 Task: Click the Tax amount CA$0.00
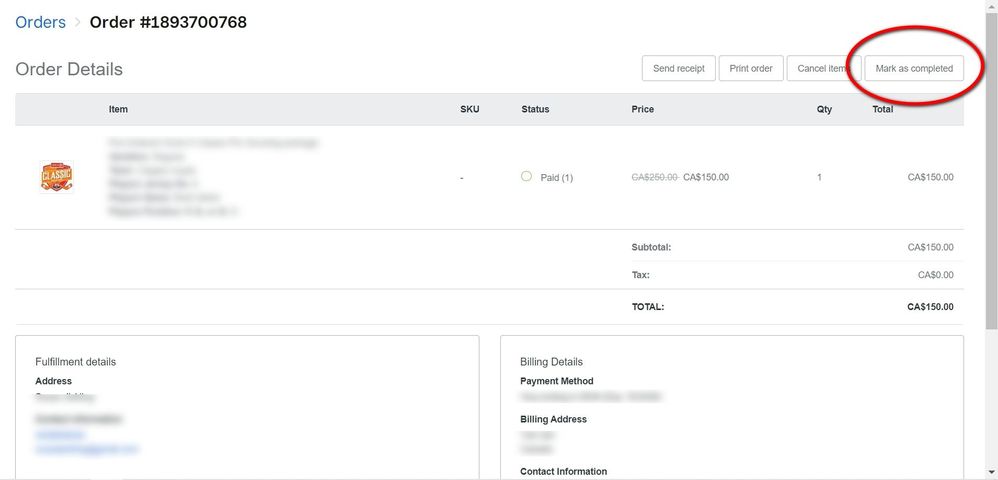tap(936, 275)
